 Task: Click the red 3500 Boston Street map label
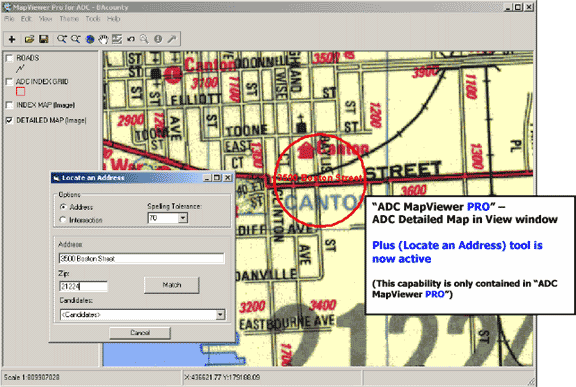pyautogui.click(x=320, y=178)
